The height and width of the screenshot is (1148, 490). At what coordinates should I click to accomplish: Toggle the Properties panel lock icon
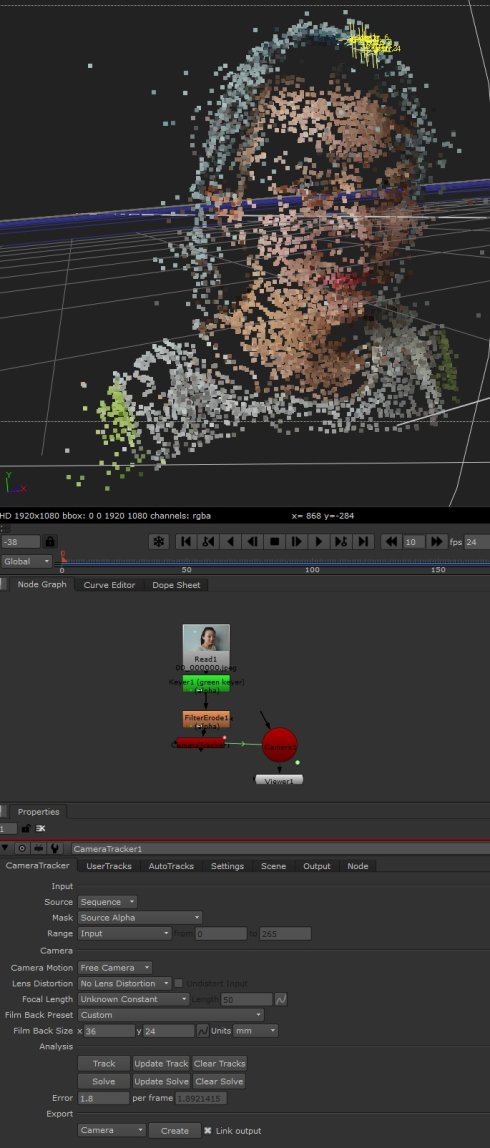26,828
